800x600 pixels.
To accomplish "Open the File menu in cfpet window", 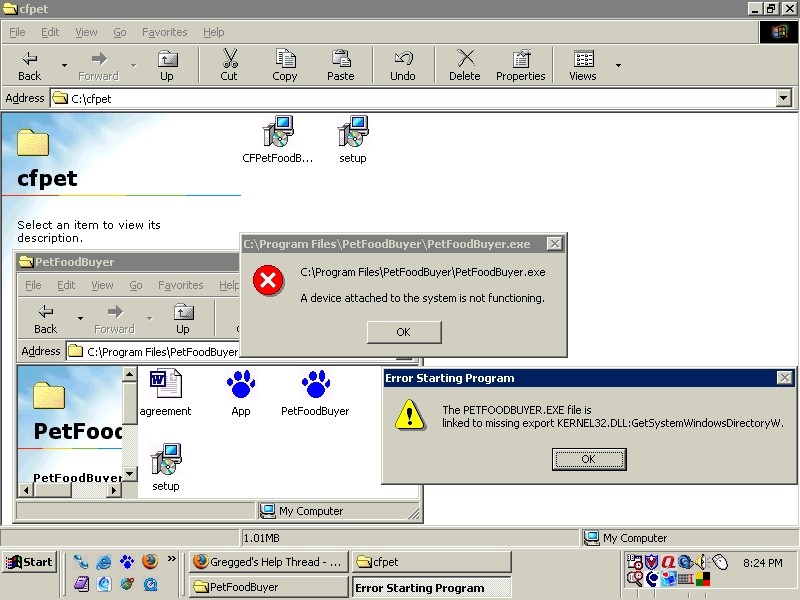I will tap(17, 32).
